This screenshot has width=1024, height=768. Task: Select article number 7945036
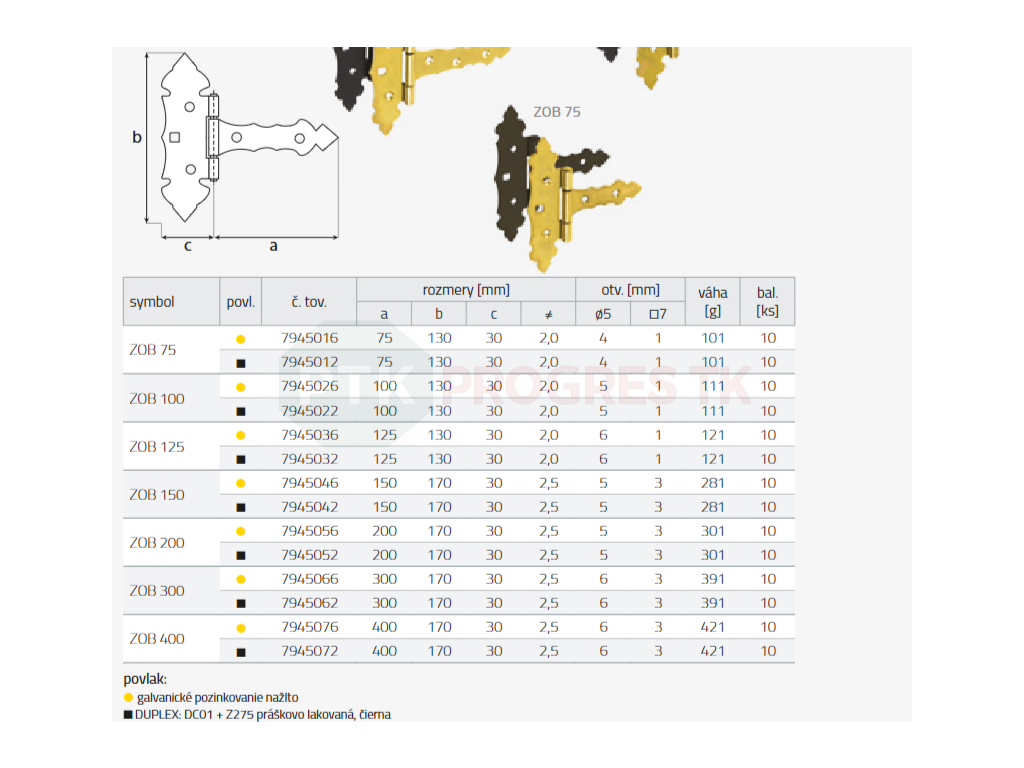310,435
